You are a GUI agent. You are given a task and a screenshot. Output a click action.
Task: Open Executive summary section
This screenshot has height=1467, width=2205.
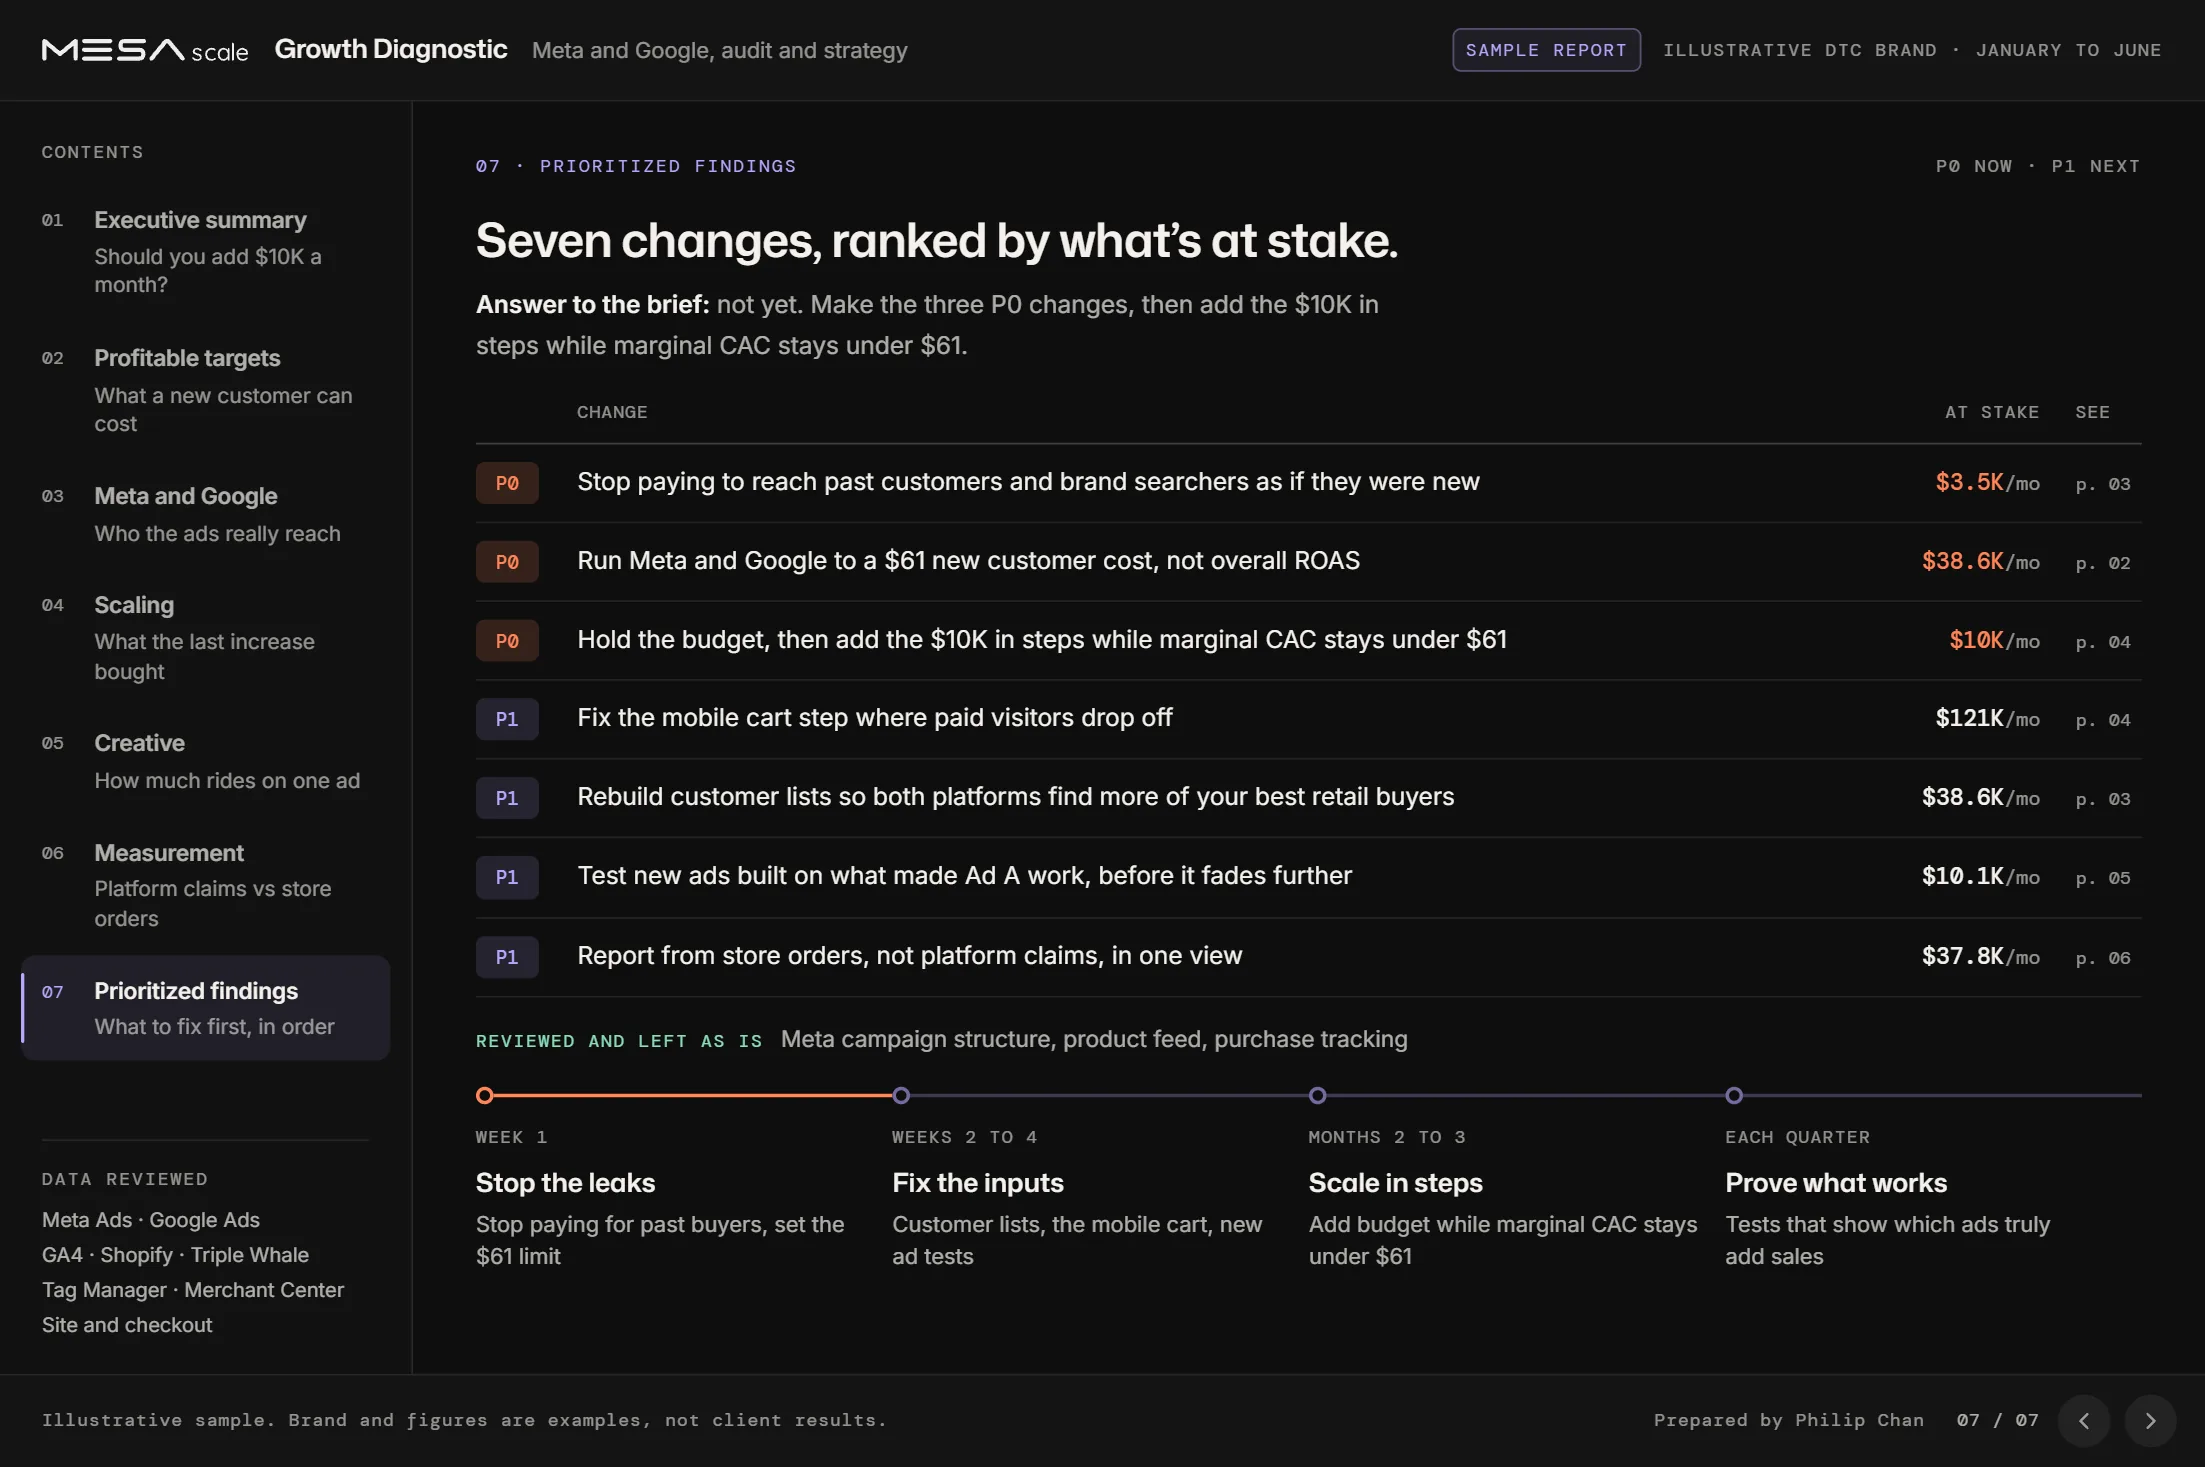(205, 251)
